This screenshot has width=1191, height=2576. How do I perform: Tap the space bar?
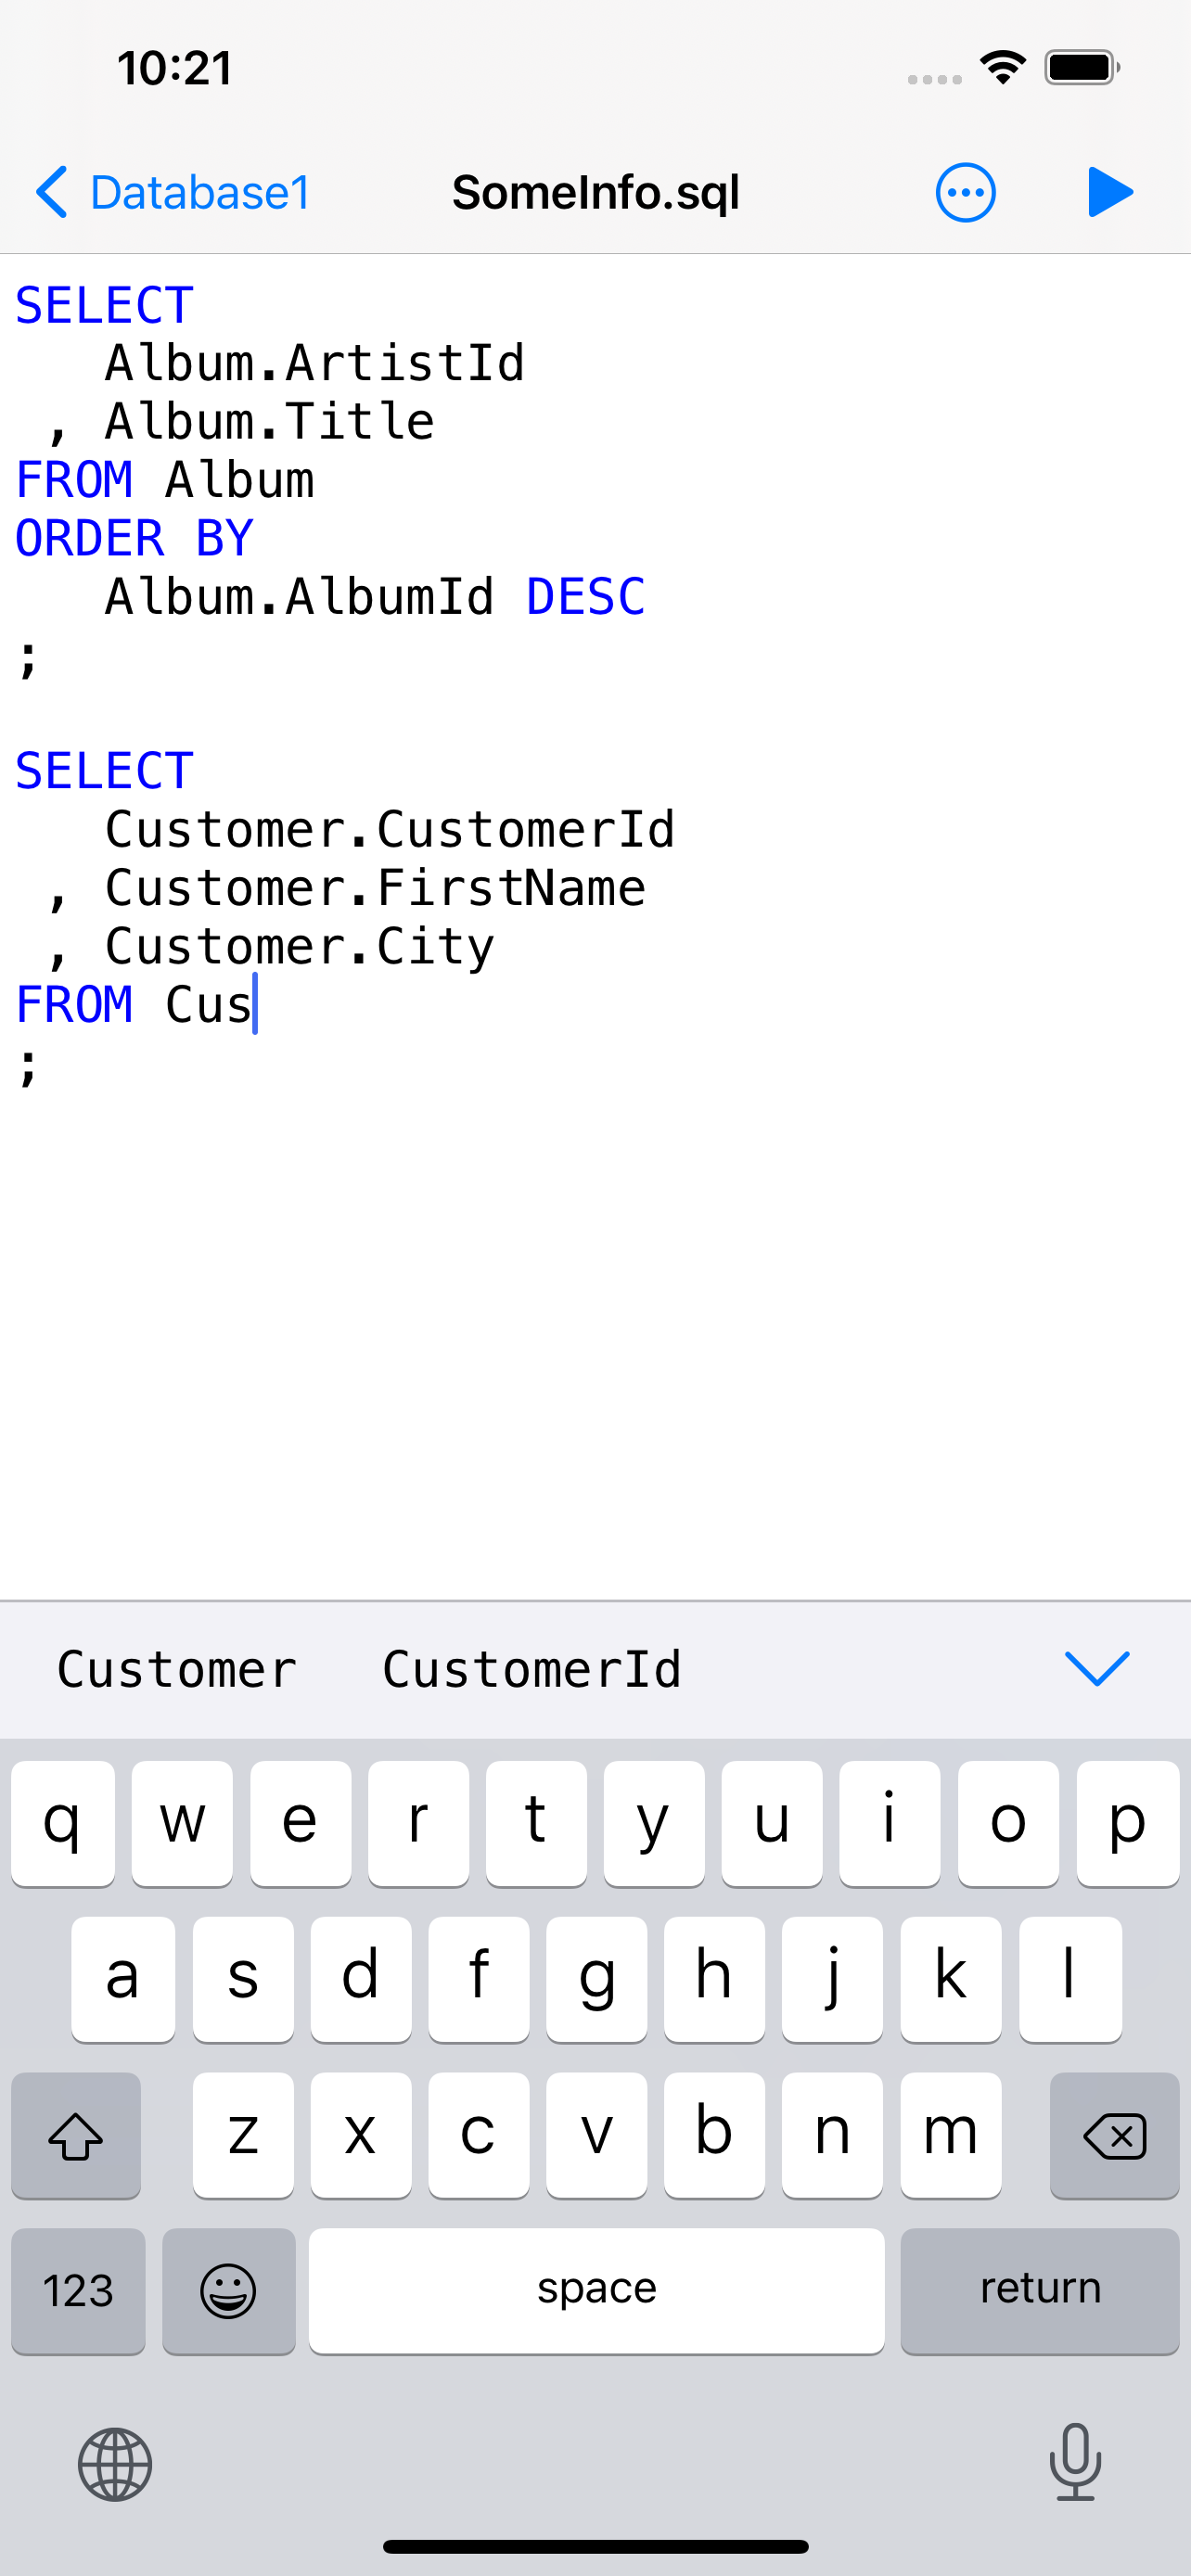click(596, 2291)
